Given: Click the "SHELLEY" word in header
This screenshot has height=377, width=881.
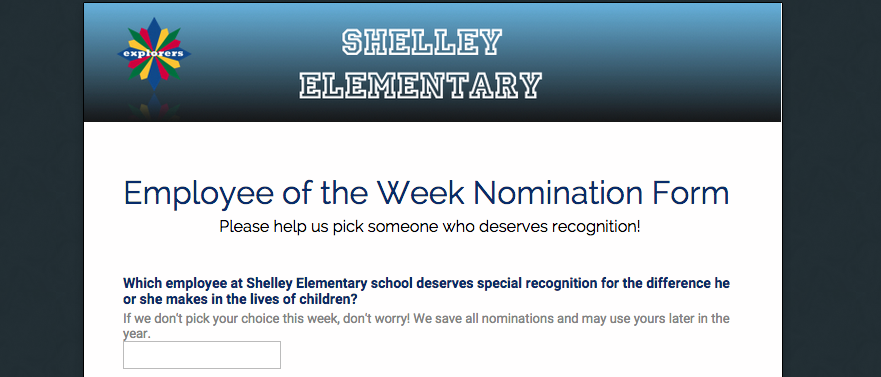Looking at the screenshot, I should (x=421, y=43).
